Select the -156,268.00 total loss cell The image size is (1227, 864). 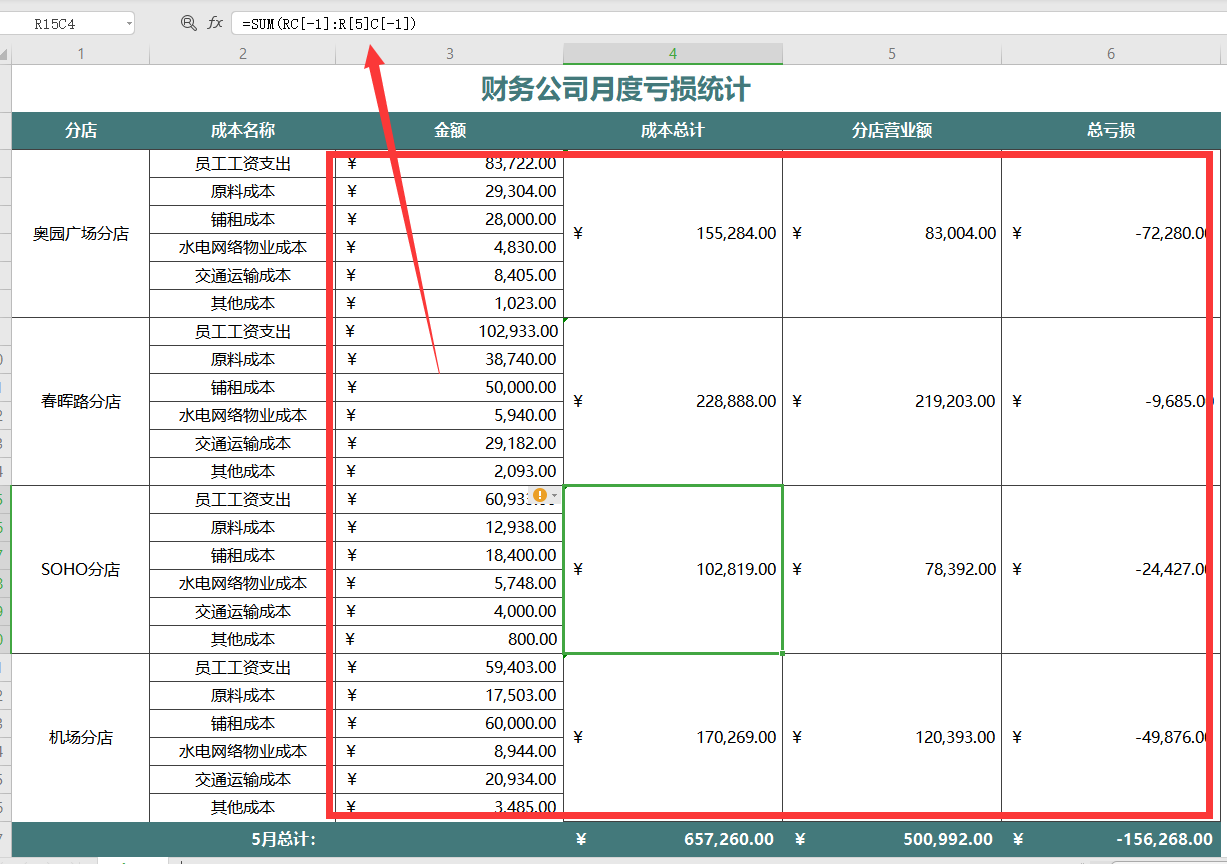click(x=1110, y=841)
